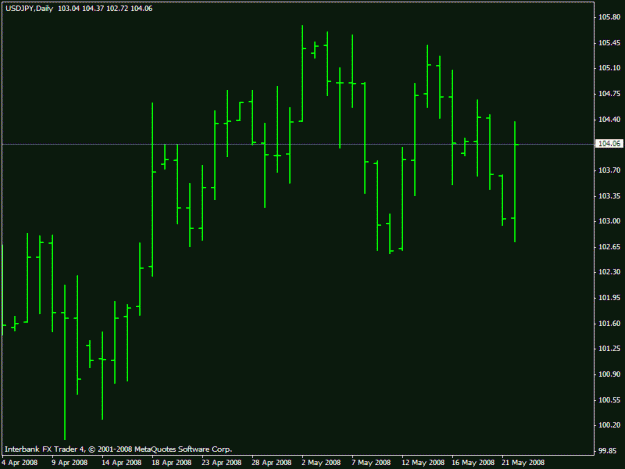This screenshot has height=469, width=625.
Task: Click the 100.20 price axis label
Action: (609, 425)
